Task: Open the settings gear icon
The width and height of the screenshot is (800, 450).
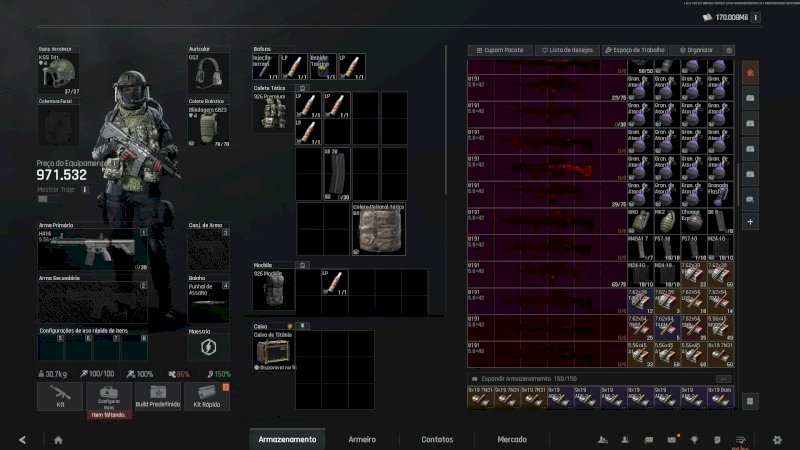Action: (x=777, y=439)
